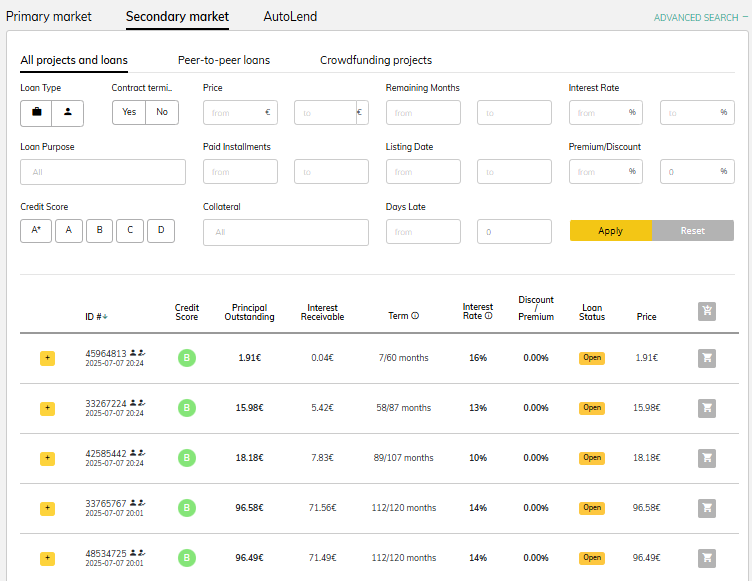Click the Days Late from field
The image size is (752, 581).
[423, 232]
